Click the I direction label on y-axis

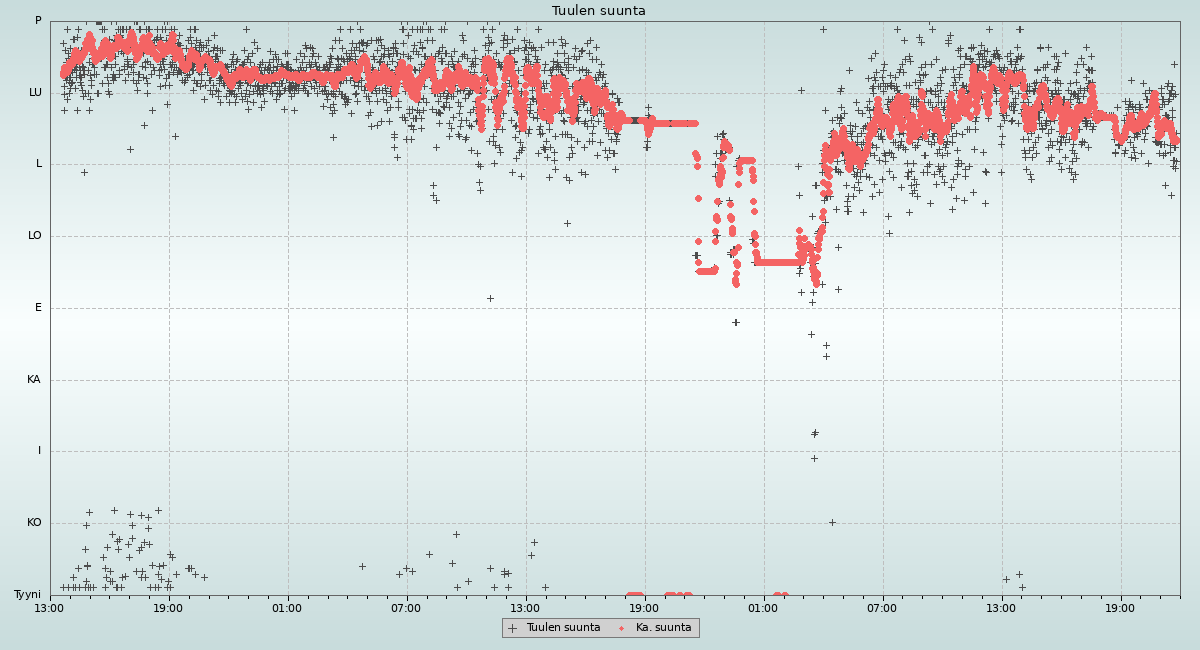(39, 451)
